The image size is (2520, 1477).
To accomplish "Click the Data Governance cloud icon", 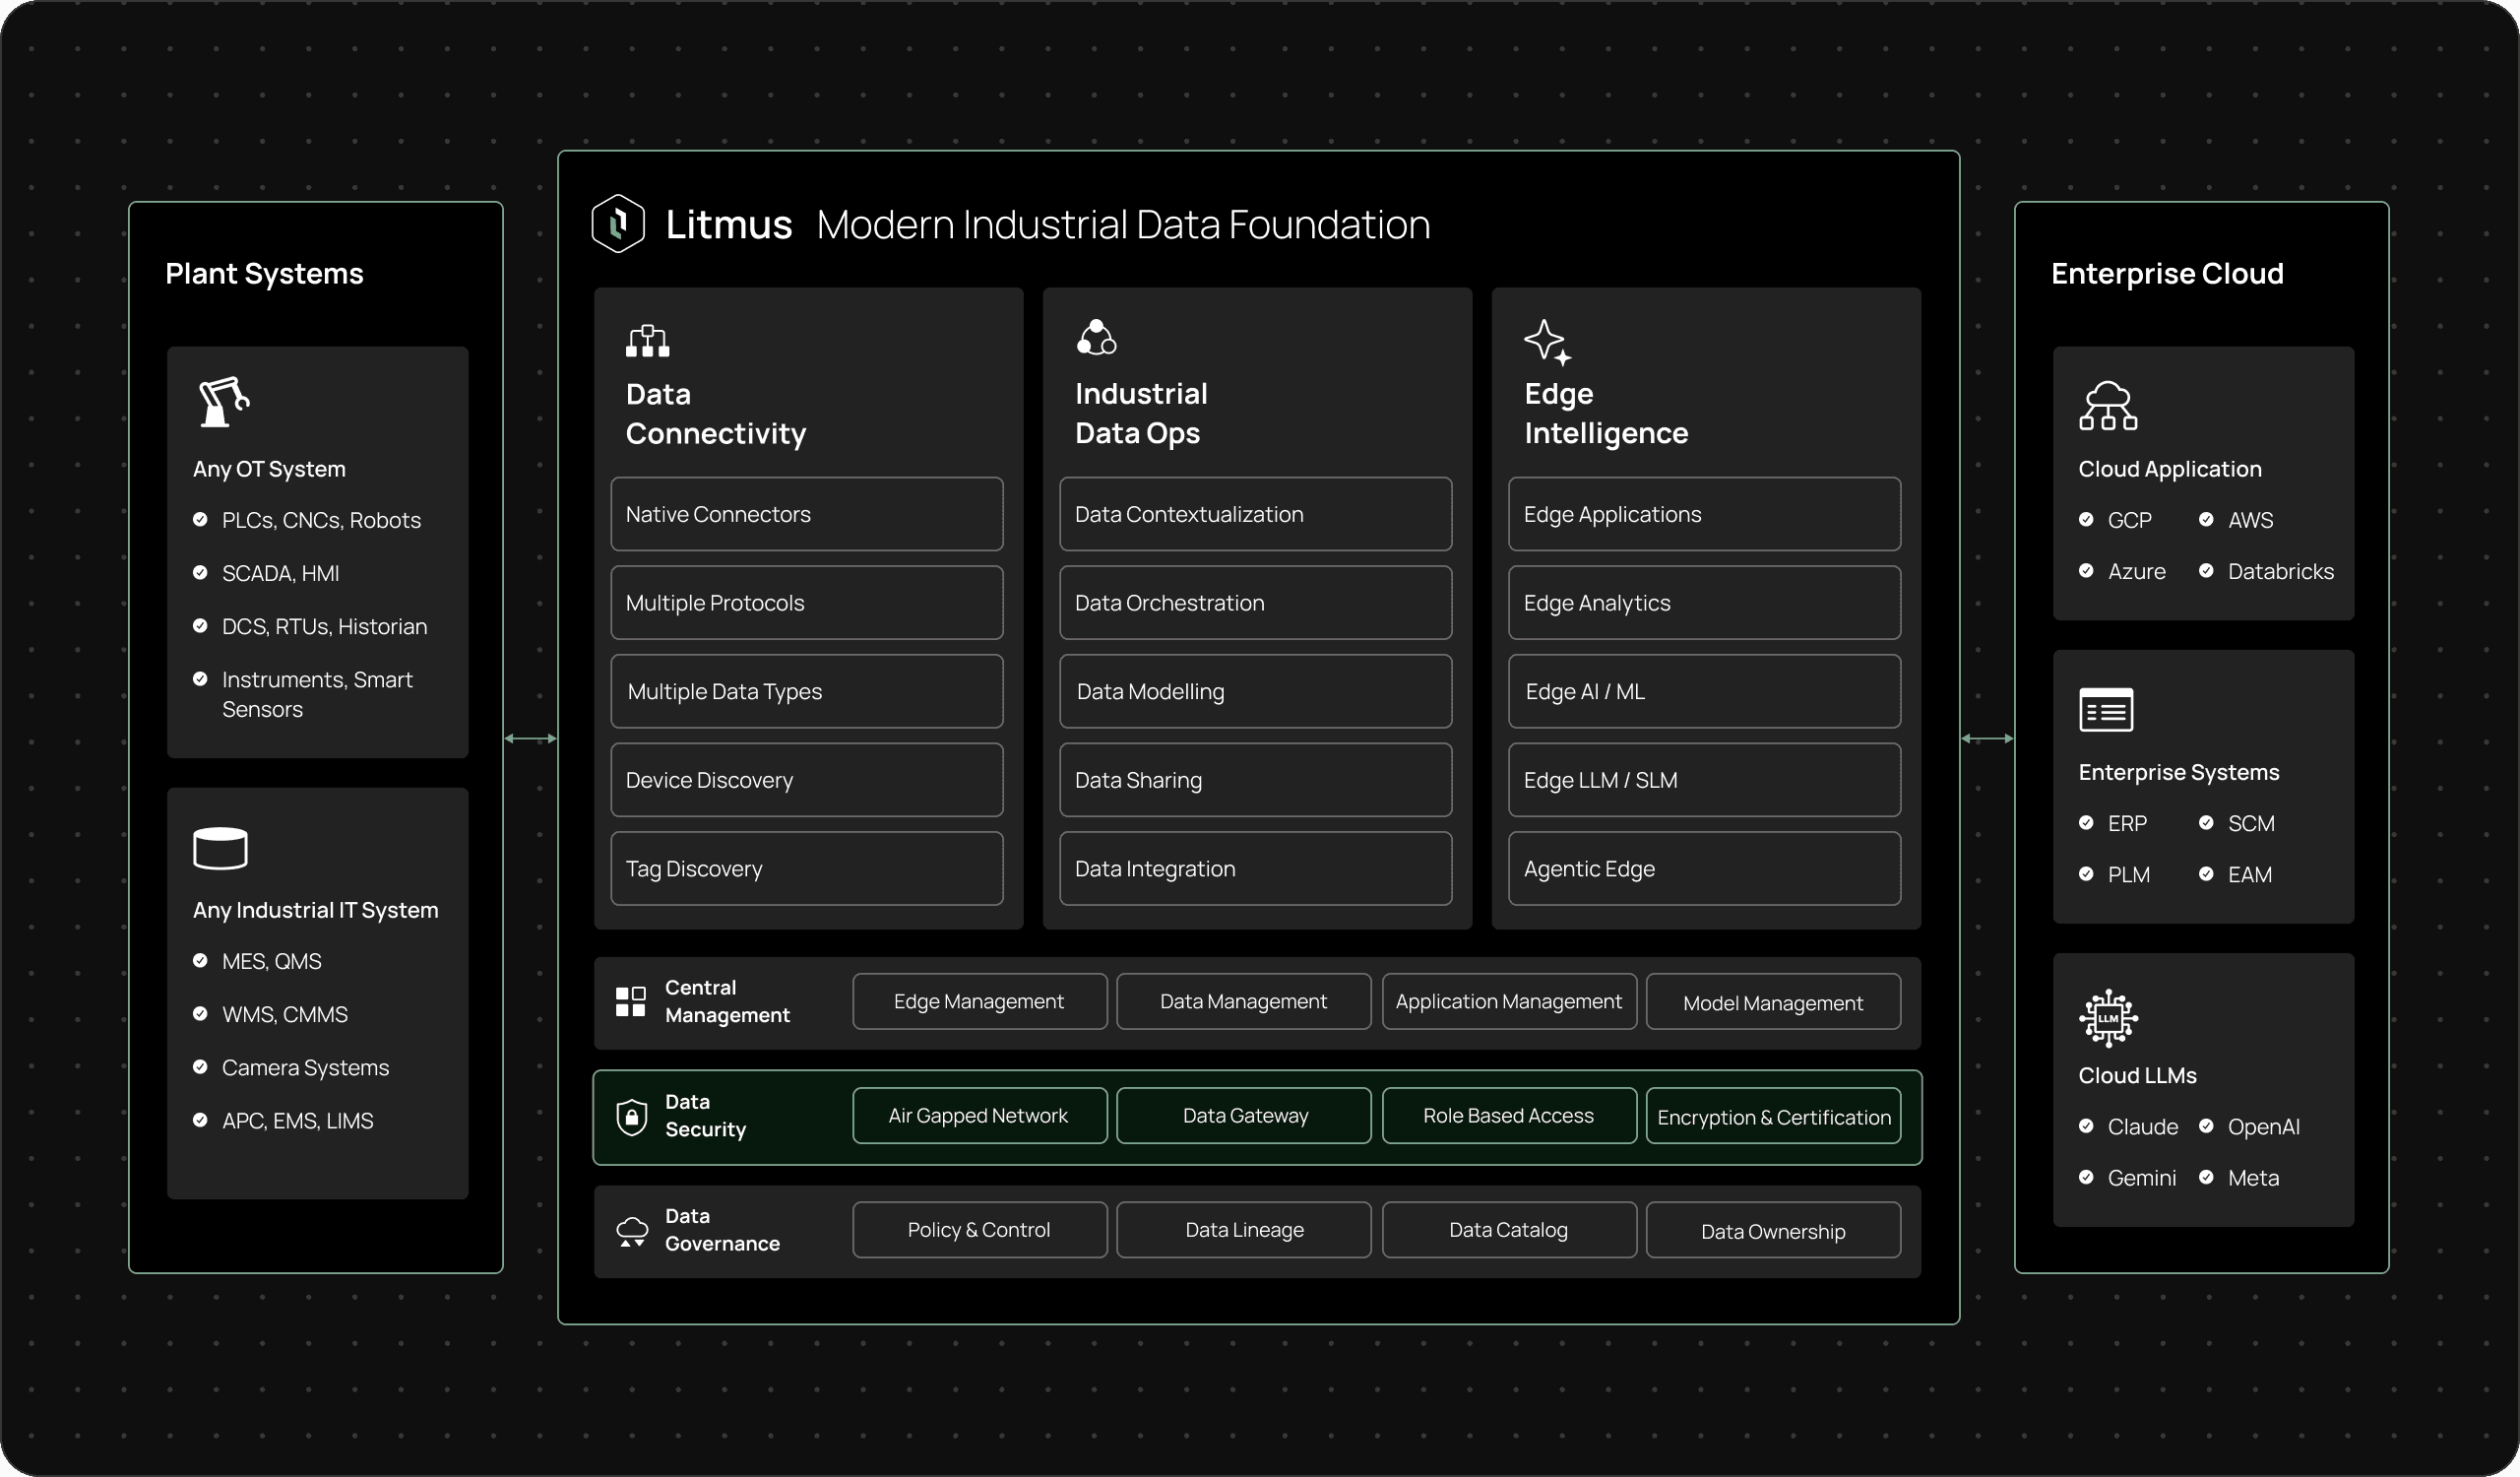I will (x=631, y=1231).
